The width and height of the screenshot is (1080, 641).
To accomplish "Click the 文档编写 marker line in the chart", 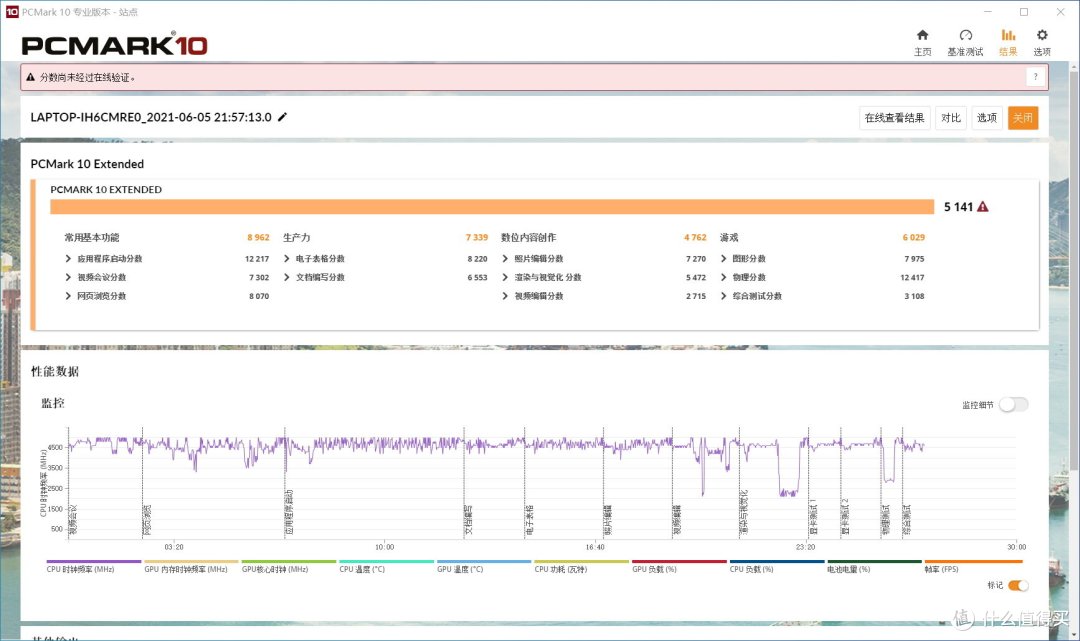I will click(464, 482).
